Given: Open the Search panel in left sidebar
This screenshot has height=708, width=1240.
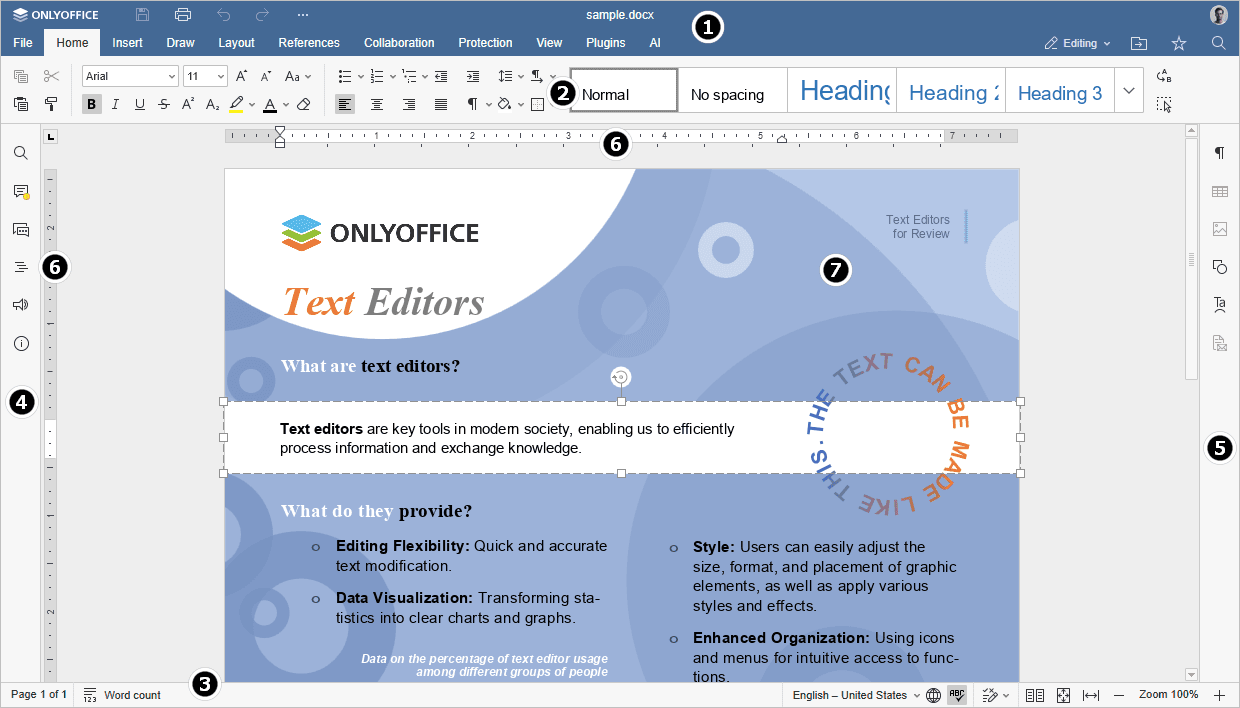Looking at the screenshot, I should [x=21, y=153].
